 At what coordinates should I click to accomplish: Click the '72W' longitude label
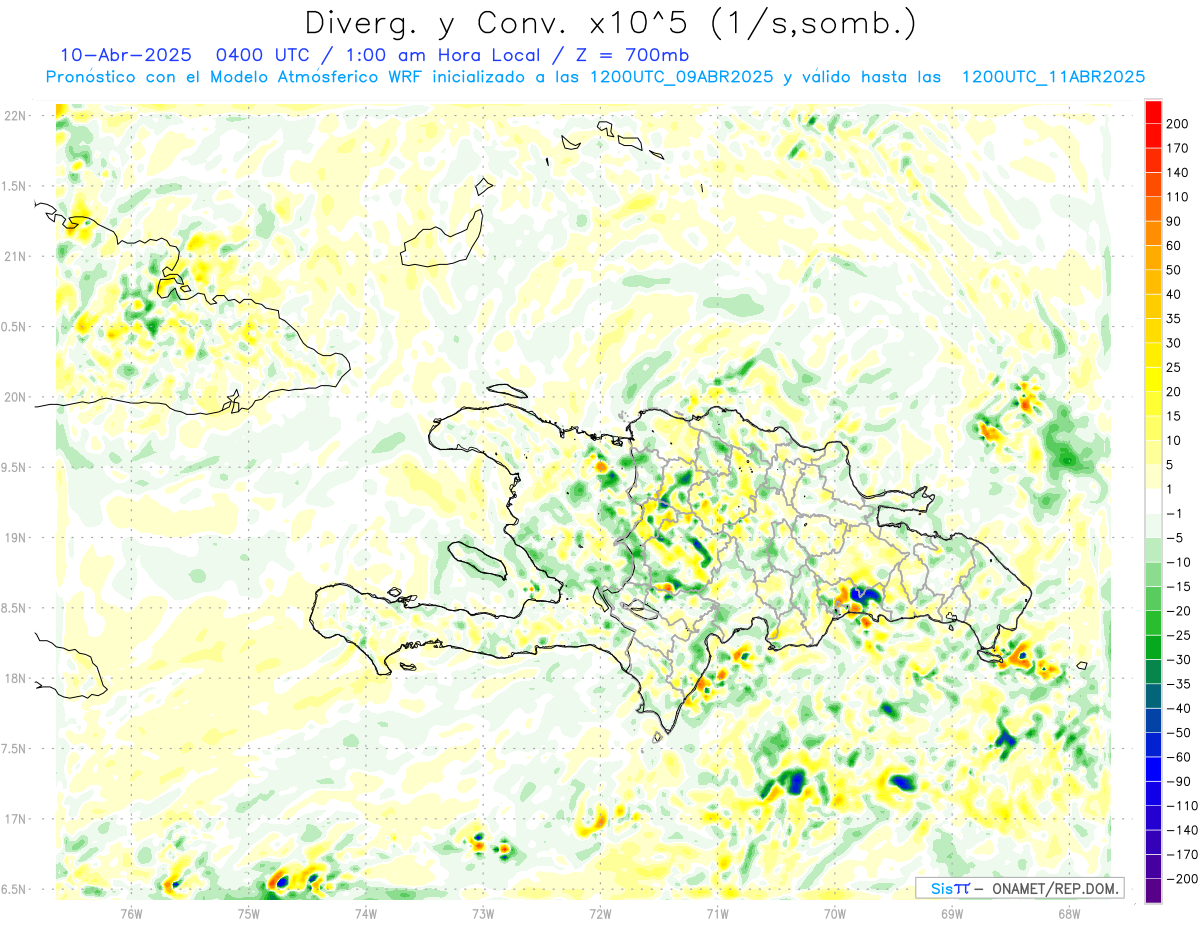[x=600, y=913]
